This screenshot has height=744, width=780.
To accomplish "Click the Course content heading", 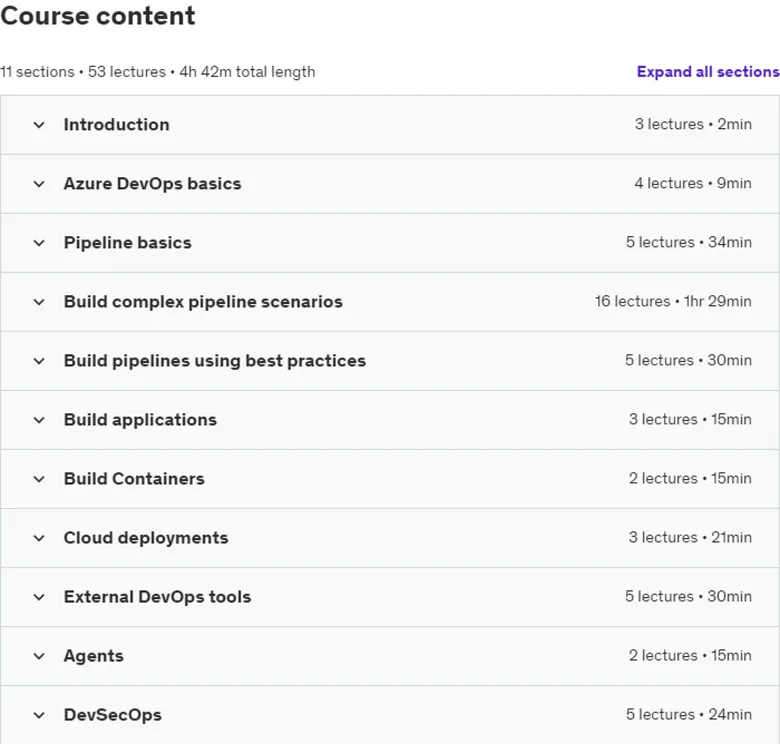I will point(98,16).
